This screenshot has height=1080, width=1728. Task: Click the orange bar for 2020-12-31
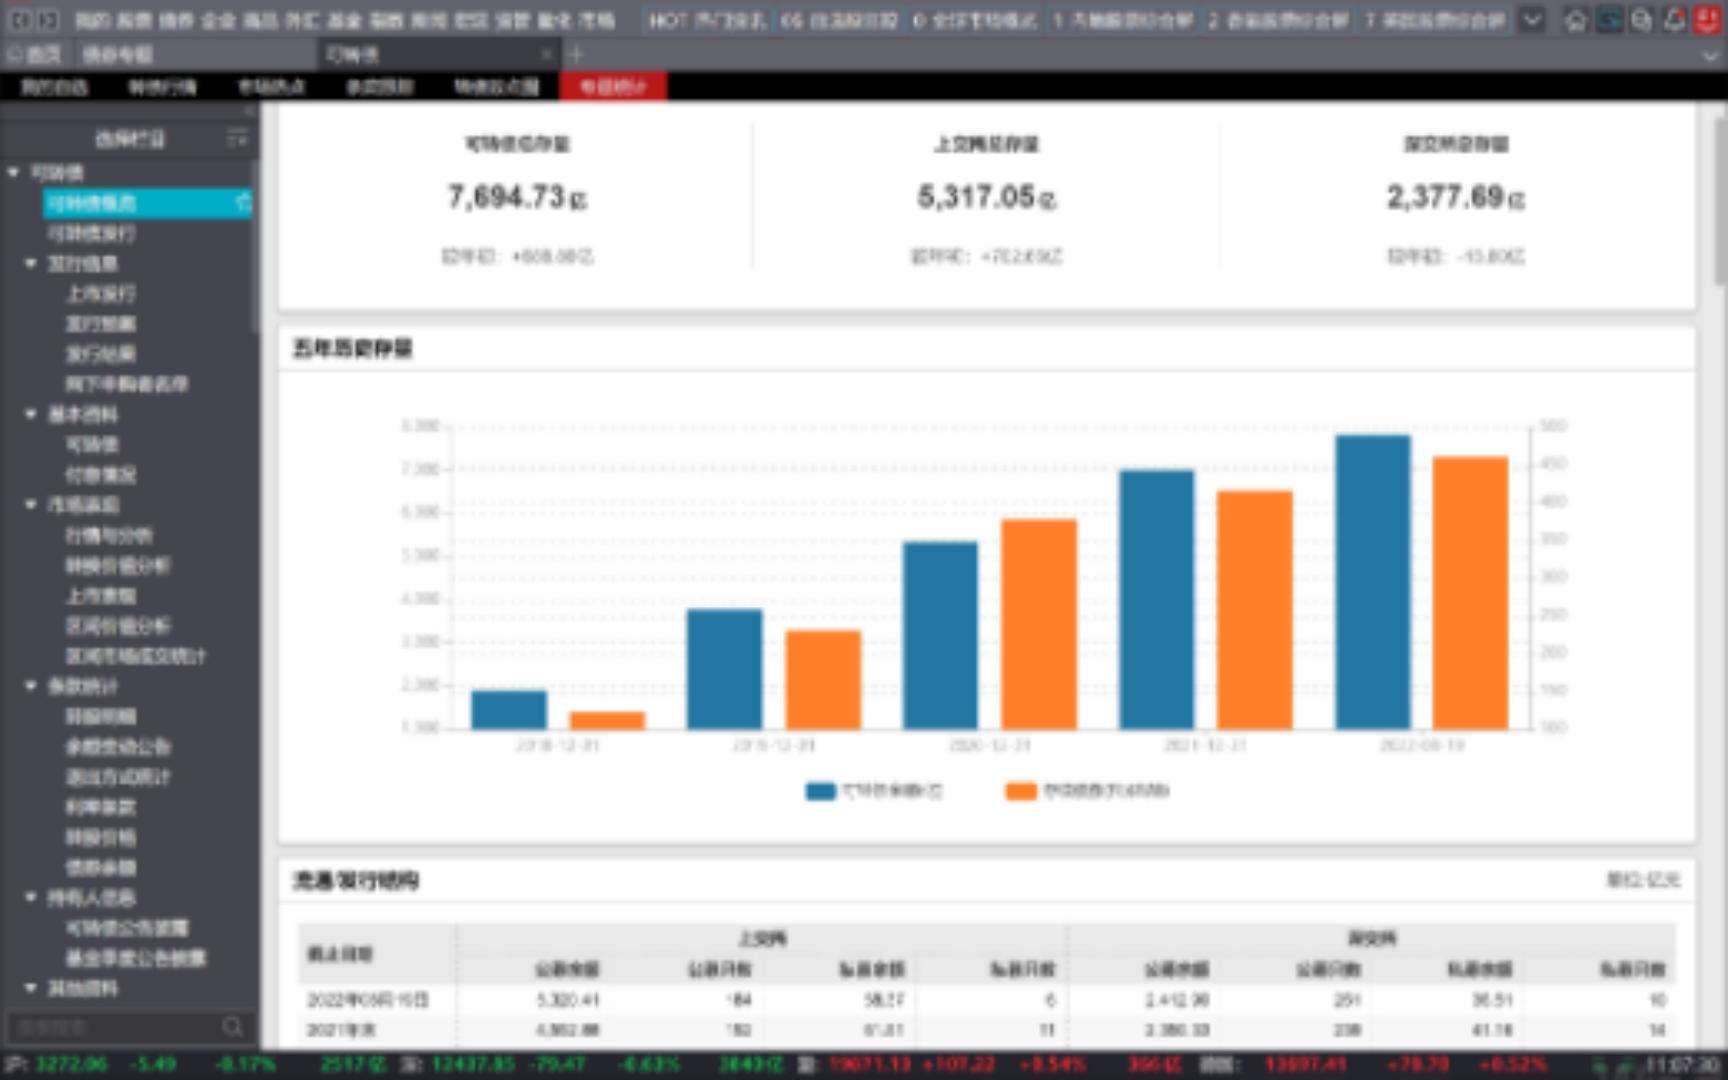(x=1039, y=625)
